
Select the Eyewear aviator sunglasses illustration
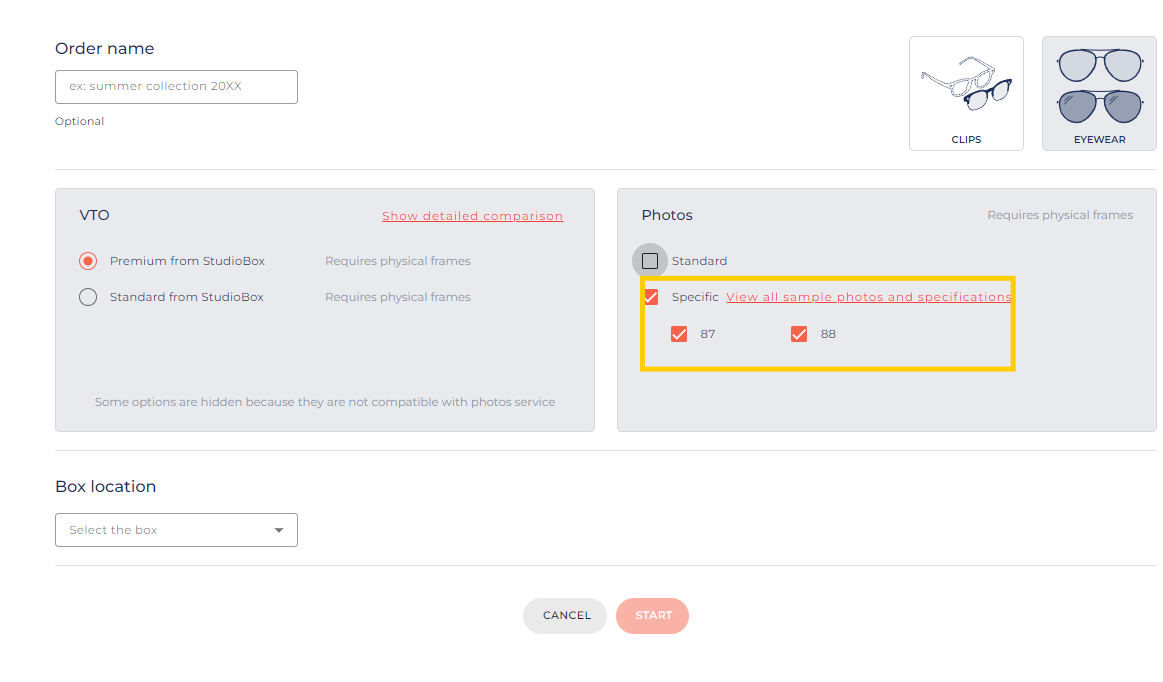1099,85
